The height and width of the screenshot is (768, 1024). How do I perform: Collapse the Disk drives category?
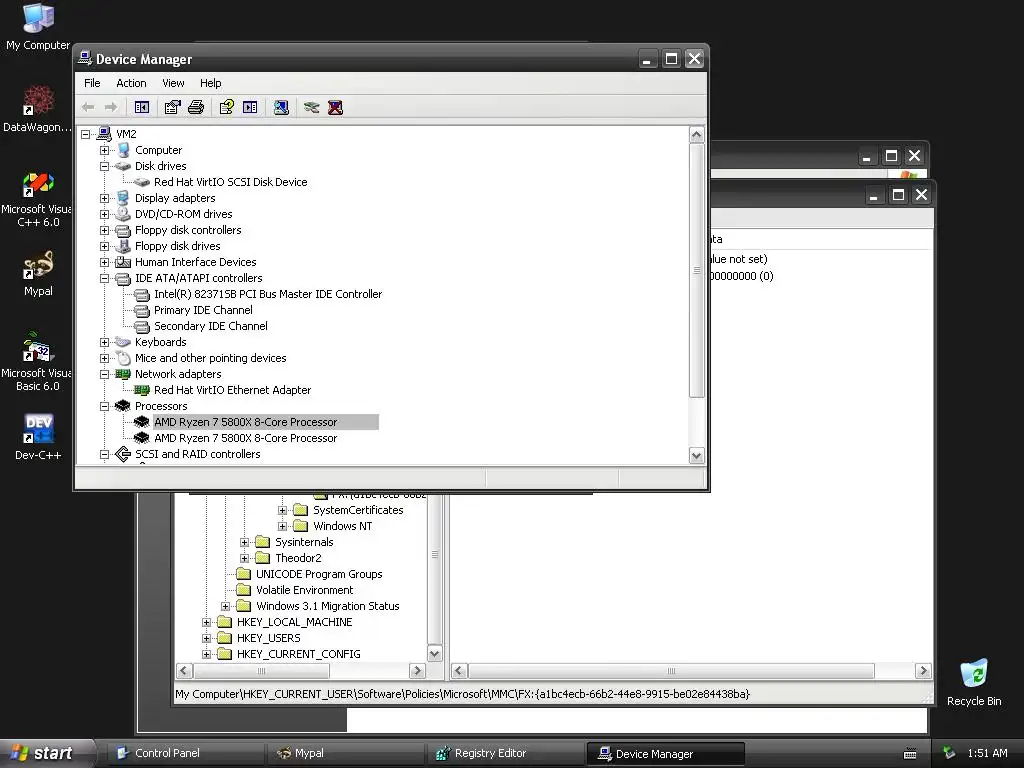(104, 166)
